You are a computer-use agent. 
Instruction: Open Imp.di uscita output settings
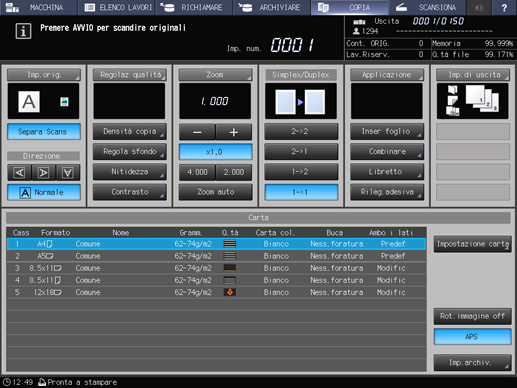pos(473,75)
